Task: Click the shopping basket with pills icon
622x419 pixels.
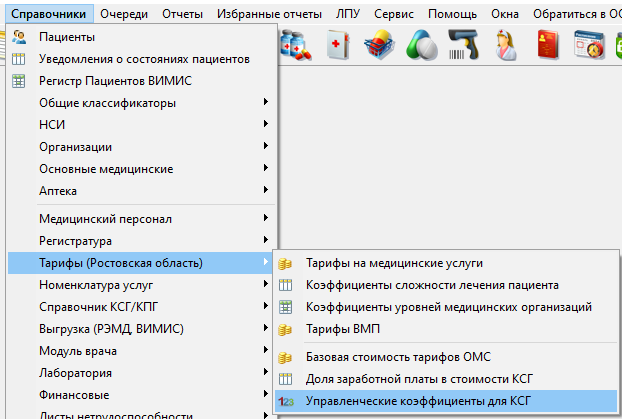Action: coord(381,45)
